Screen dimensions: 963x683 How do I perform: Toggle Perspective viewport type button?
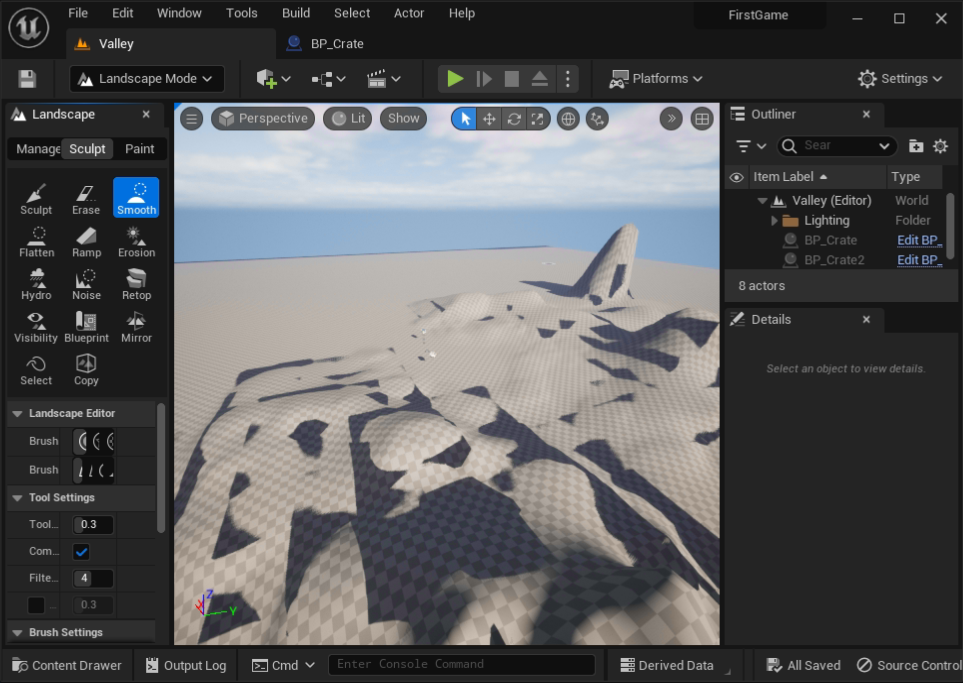263,119
